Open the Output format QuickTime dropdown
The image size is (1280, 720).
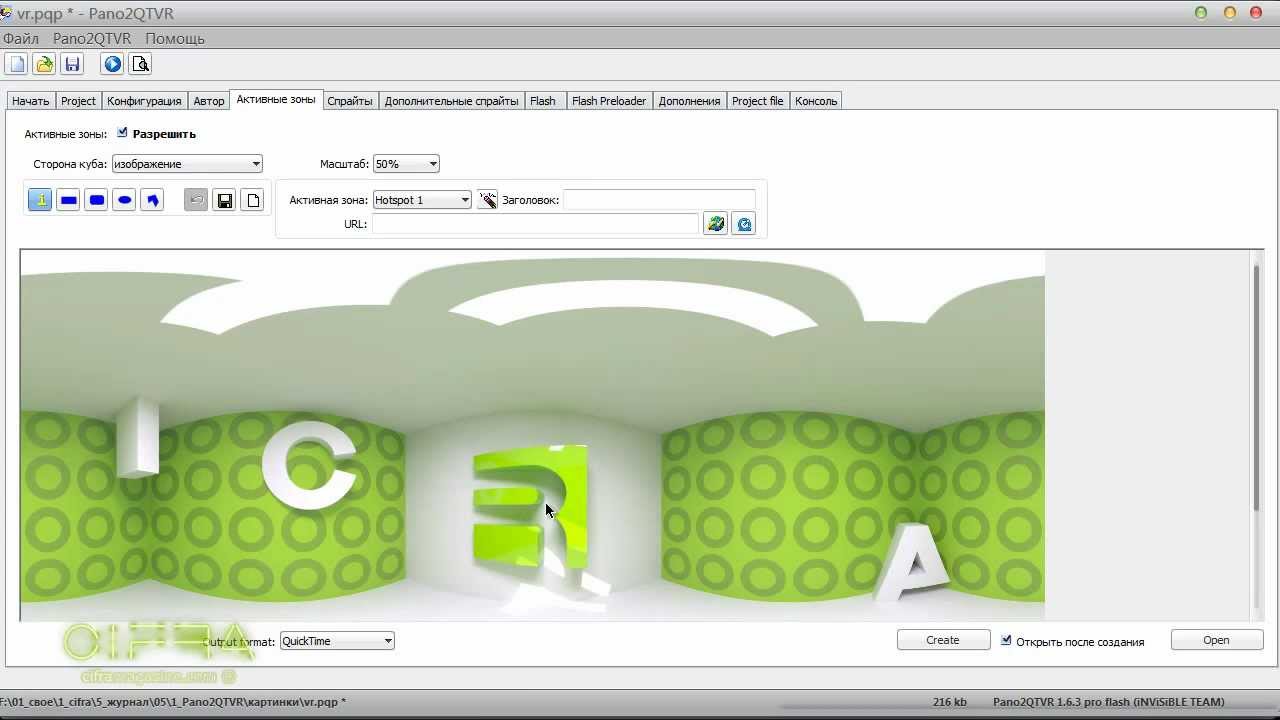337,641
